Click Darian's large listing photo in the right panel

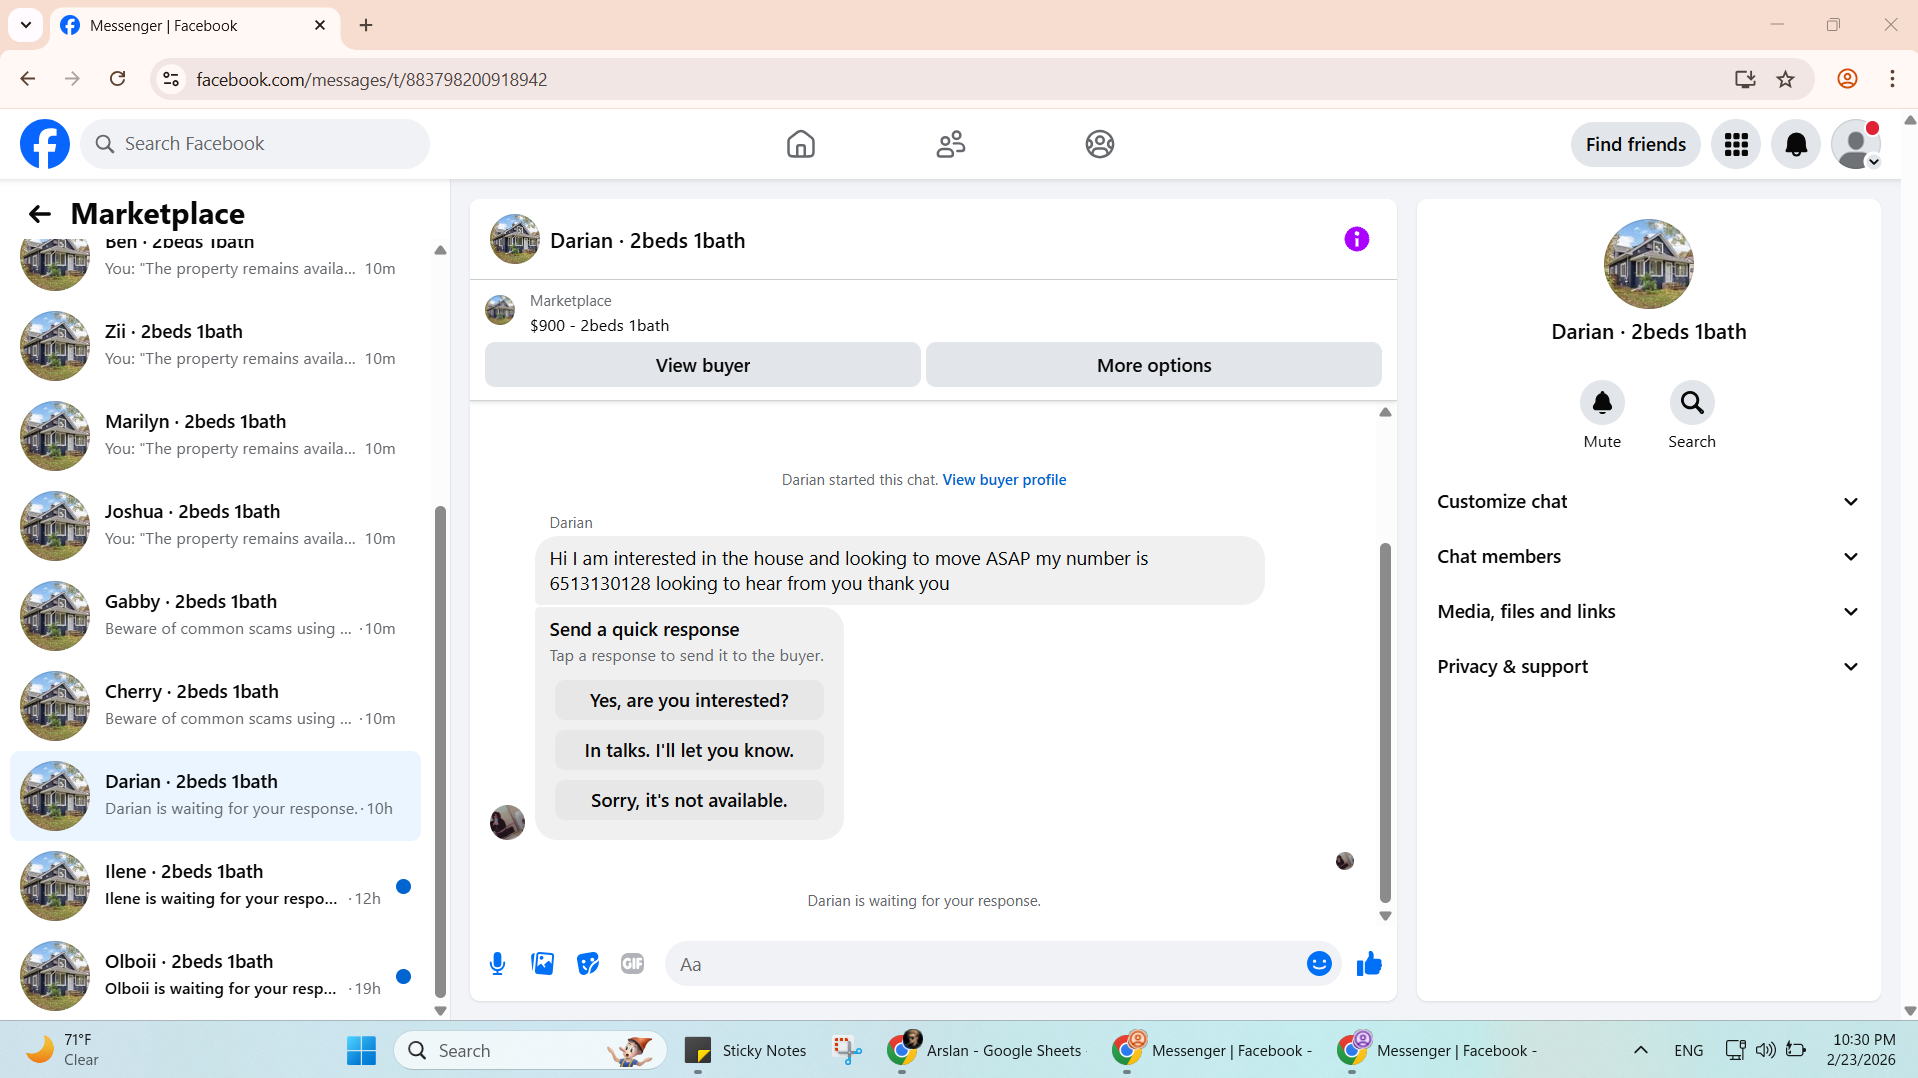pyautogui.click(x=1648, y=264)
